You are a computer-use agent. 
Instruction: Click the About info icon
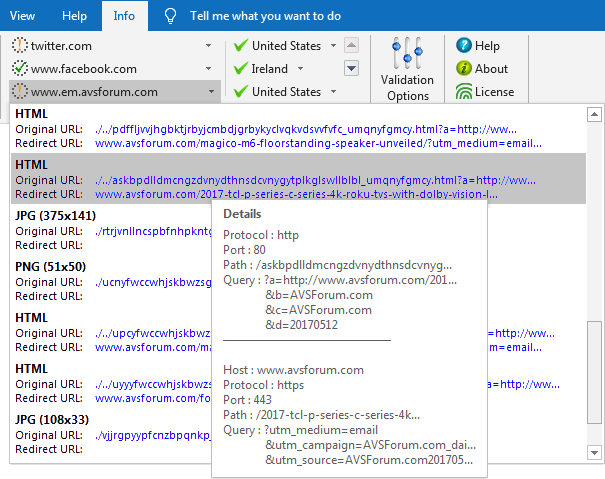click(x=464, y=69)
